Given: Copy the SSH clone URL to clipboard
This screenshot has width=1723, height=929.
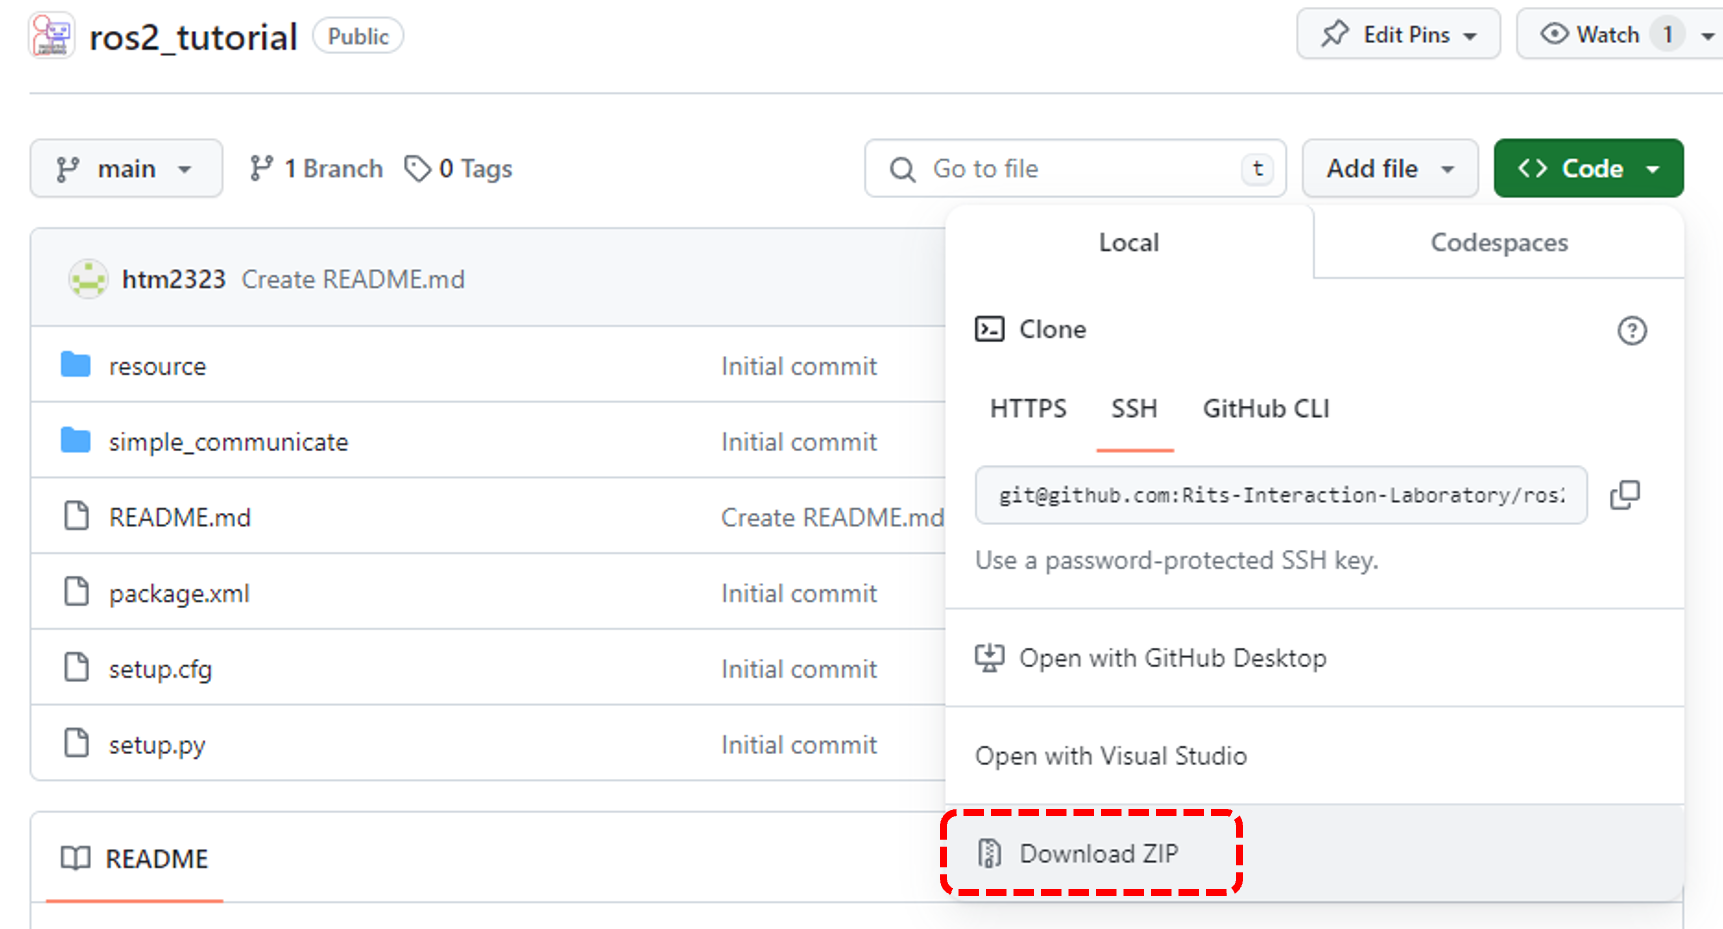Looking at the screenshot, I should (1625, 494).
